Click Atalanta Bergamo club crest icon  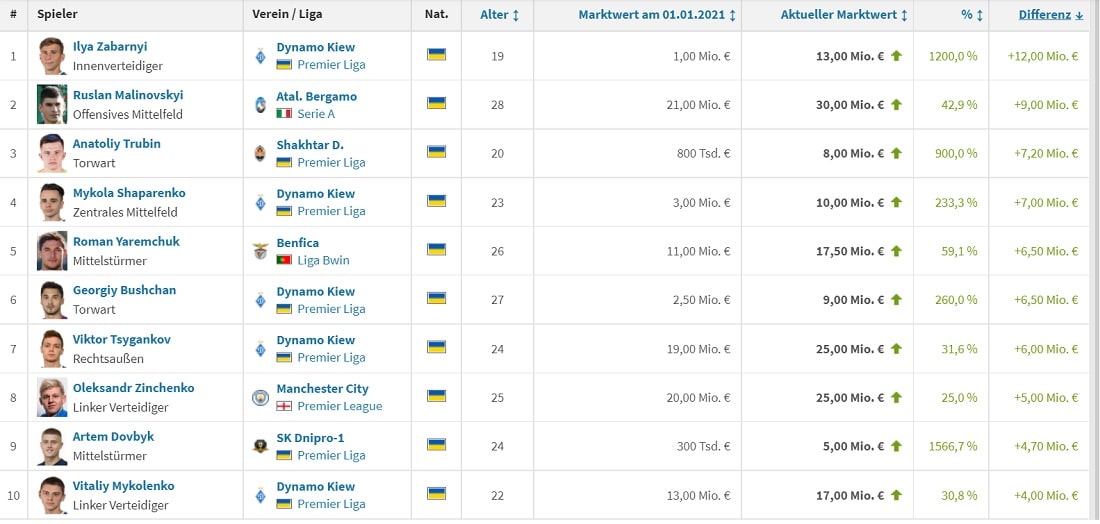click(260, 105)
